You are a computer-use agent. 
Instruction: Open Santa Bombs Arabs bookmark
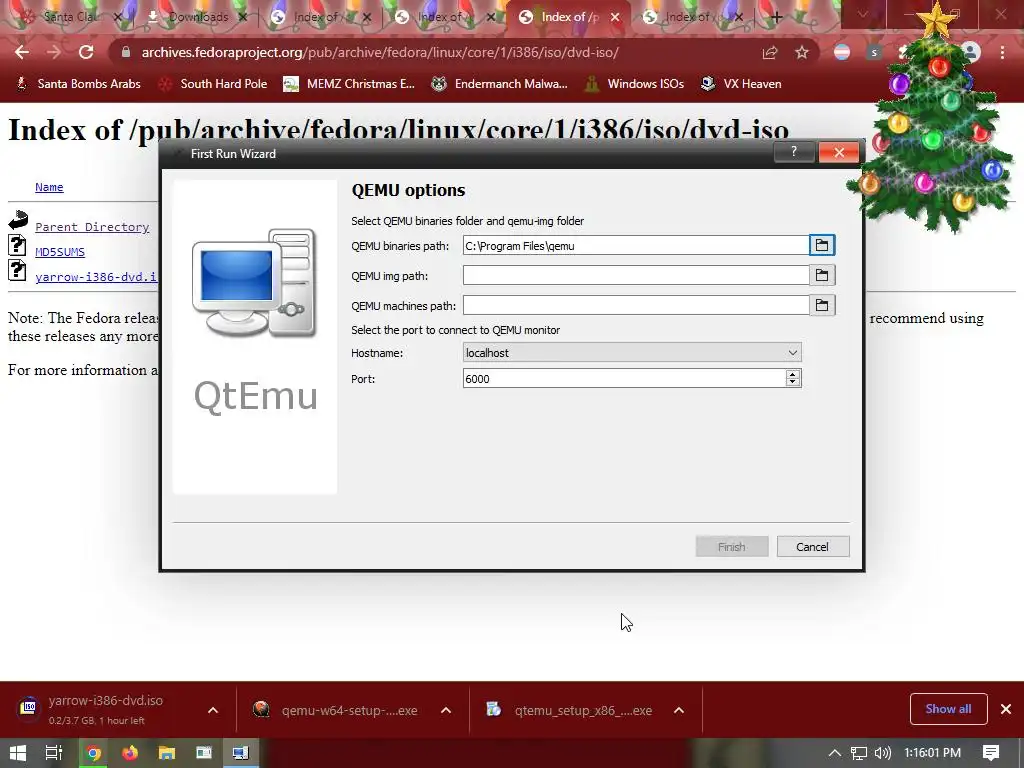coord(78,84)
